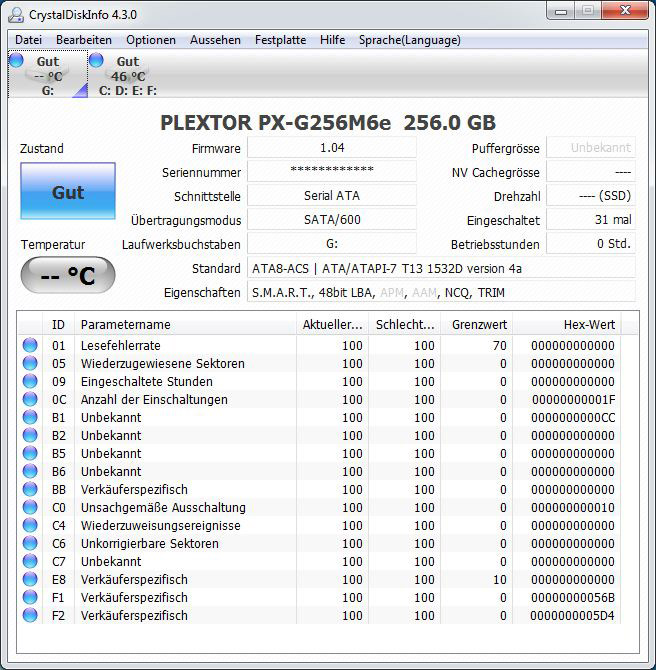This screenshot has width=656, height=670.
Task: Open the Festplatte menu
Action: (280, 40)
